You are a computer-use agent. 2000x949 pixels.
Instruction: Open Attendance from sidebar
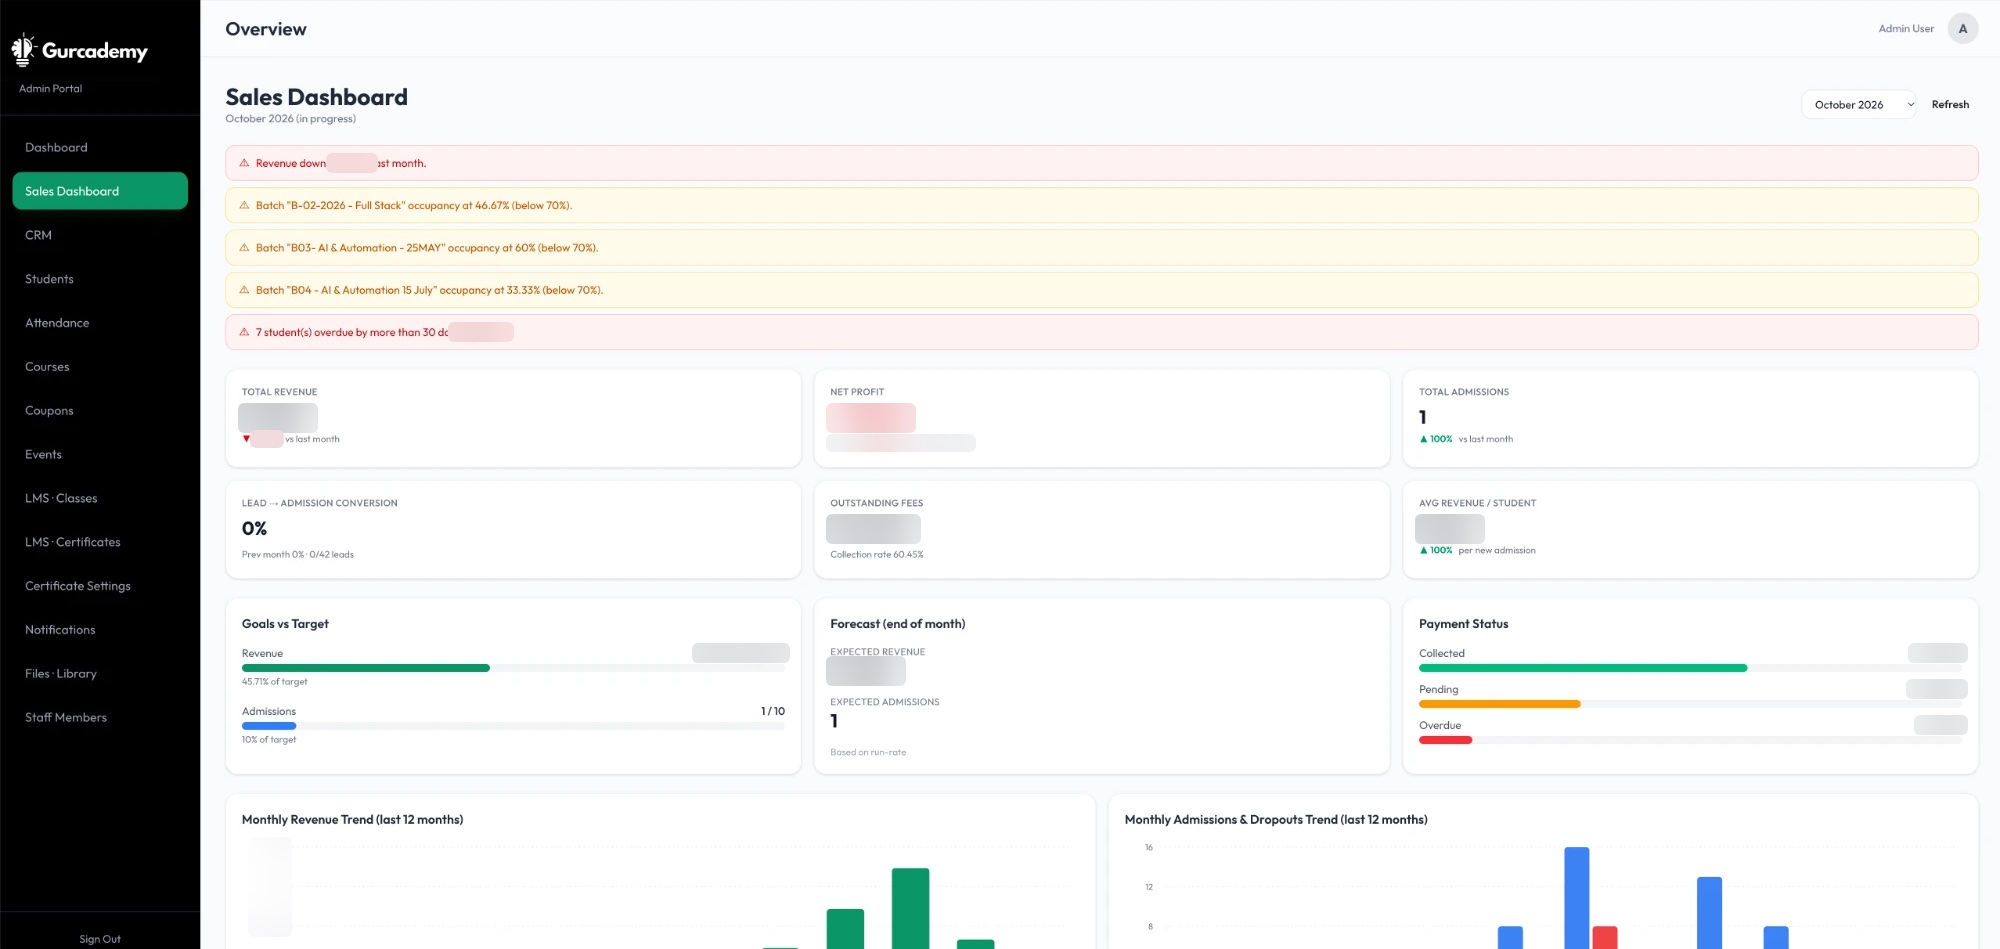pyautogui.click(x=100, y=323)
